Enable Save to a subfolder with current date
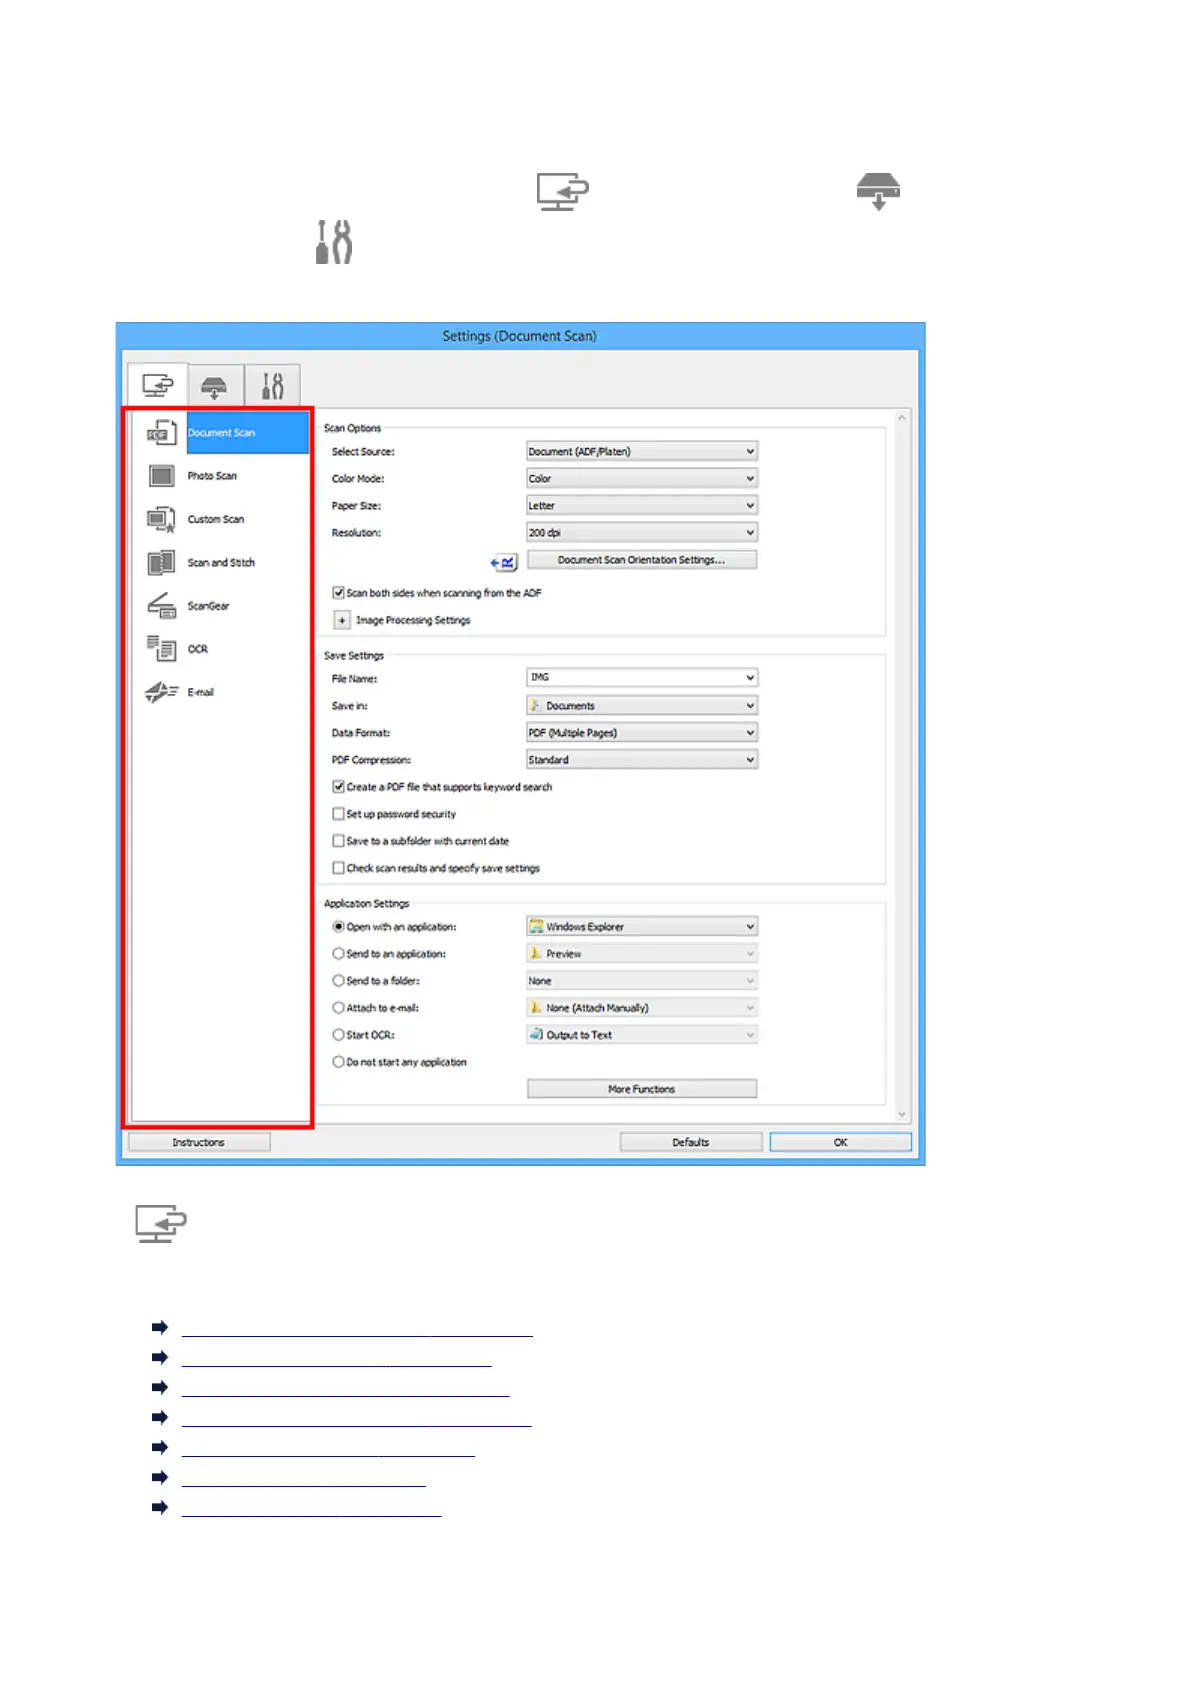Screen dimensions: 1191x1684 (x=339, y=841)
